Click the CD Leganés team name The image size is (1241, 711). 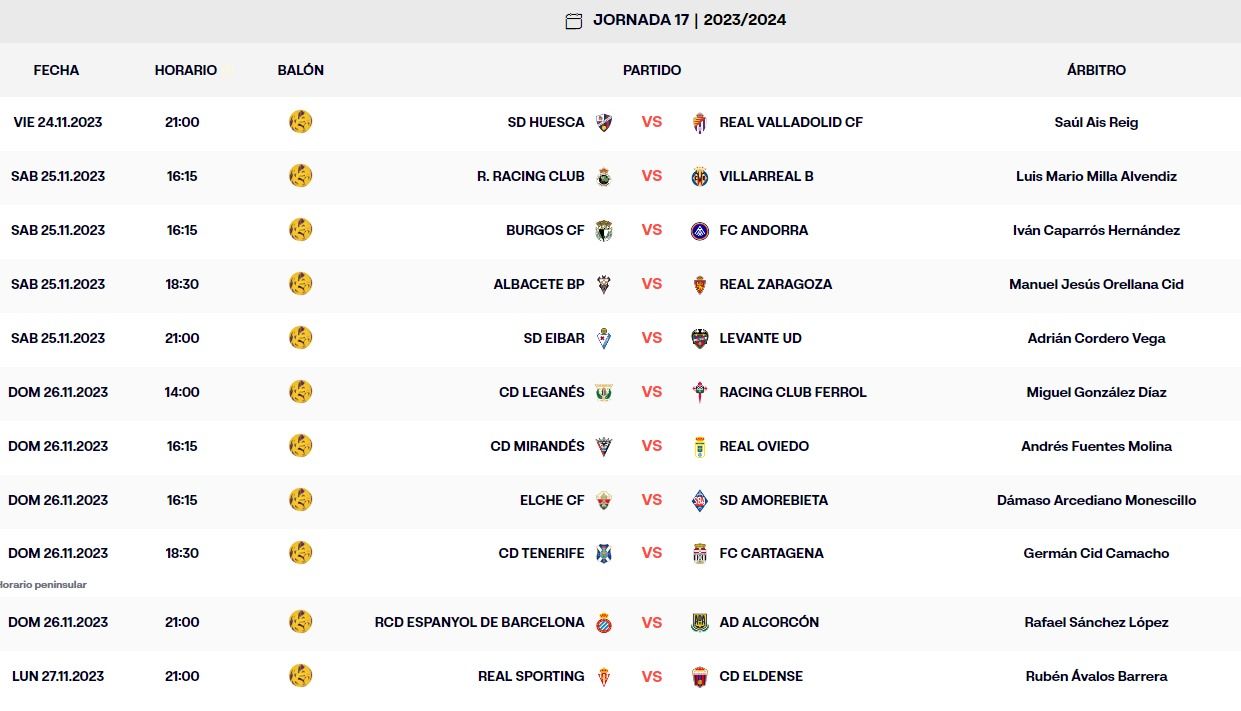click(541, 392)
